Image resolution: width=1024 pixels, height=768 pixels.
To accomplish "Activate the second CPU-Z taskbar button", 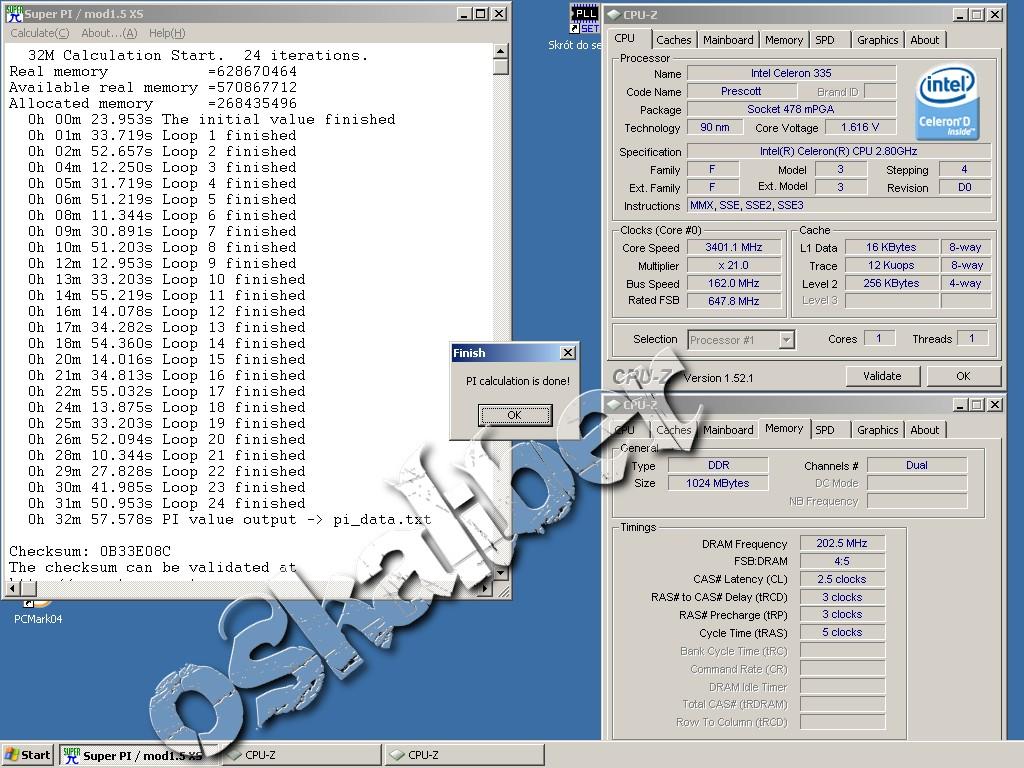I will click(x=464, y=756).
